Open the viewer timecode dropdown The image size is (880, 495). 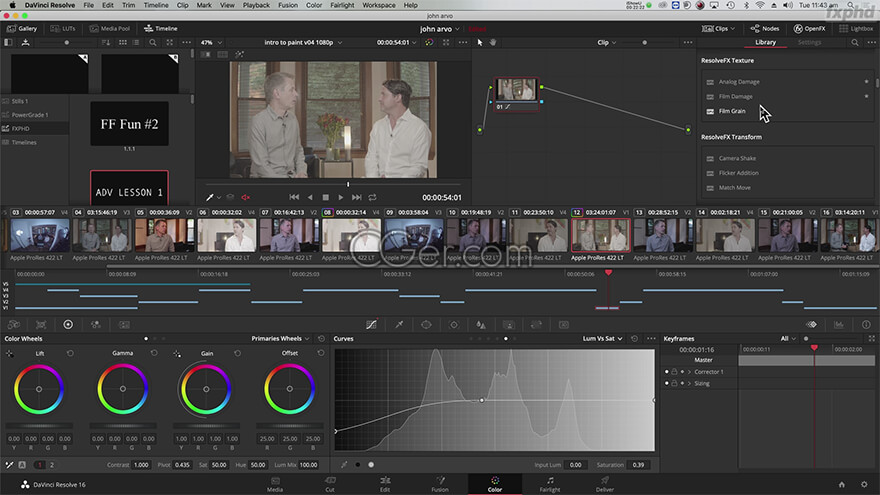tap(396, 43)
